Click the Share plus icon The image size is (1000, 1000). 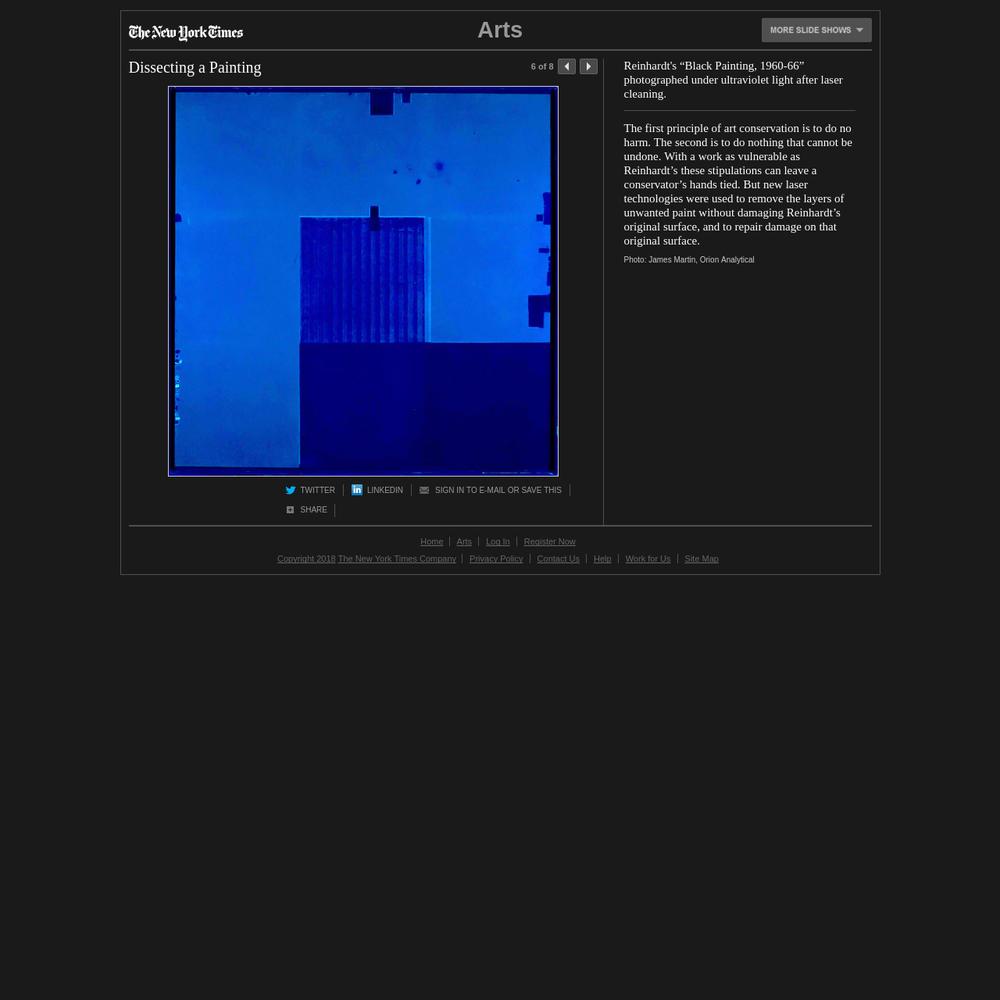[x=290, y=510]
